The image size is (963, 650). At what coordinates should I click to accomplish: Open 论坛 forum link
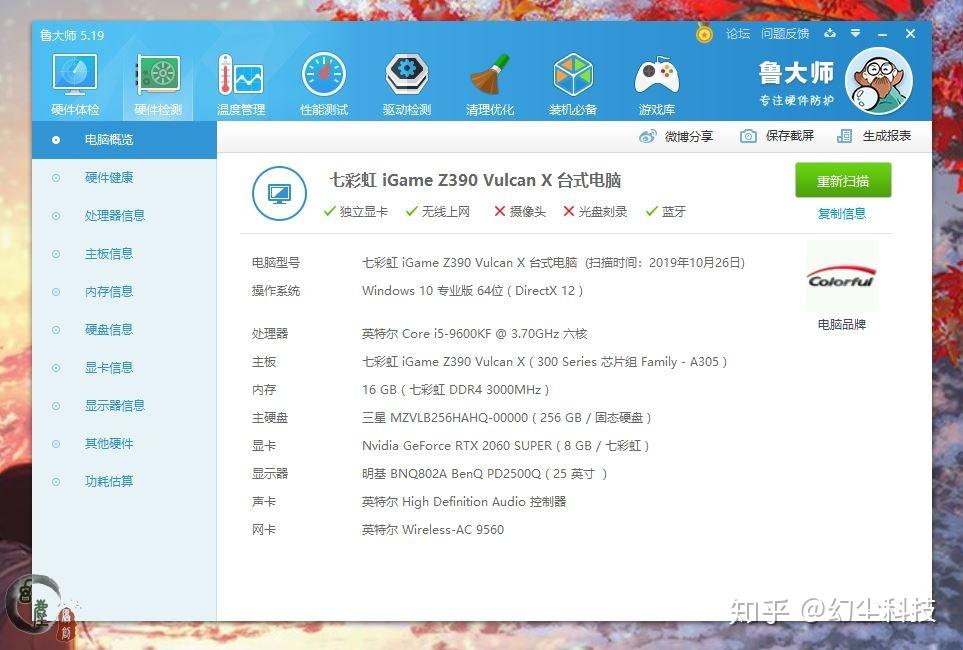pyautogui.click(x=738, y=33)
